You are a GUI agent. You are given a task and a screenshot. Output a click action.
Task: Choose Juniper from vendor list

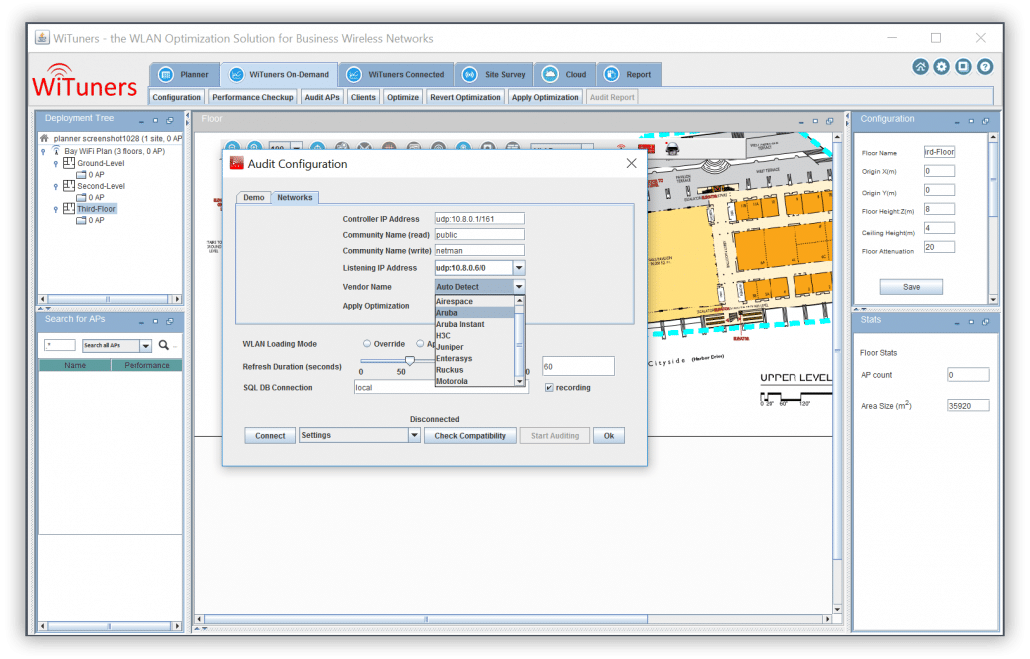coord(474,347)
